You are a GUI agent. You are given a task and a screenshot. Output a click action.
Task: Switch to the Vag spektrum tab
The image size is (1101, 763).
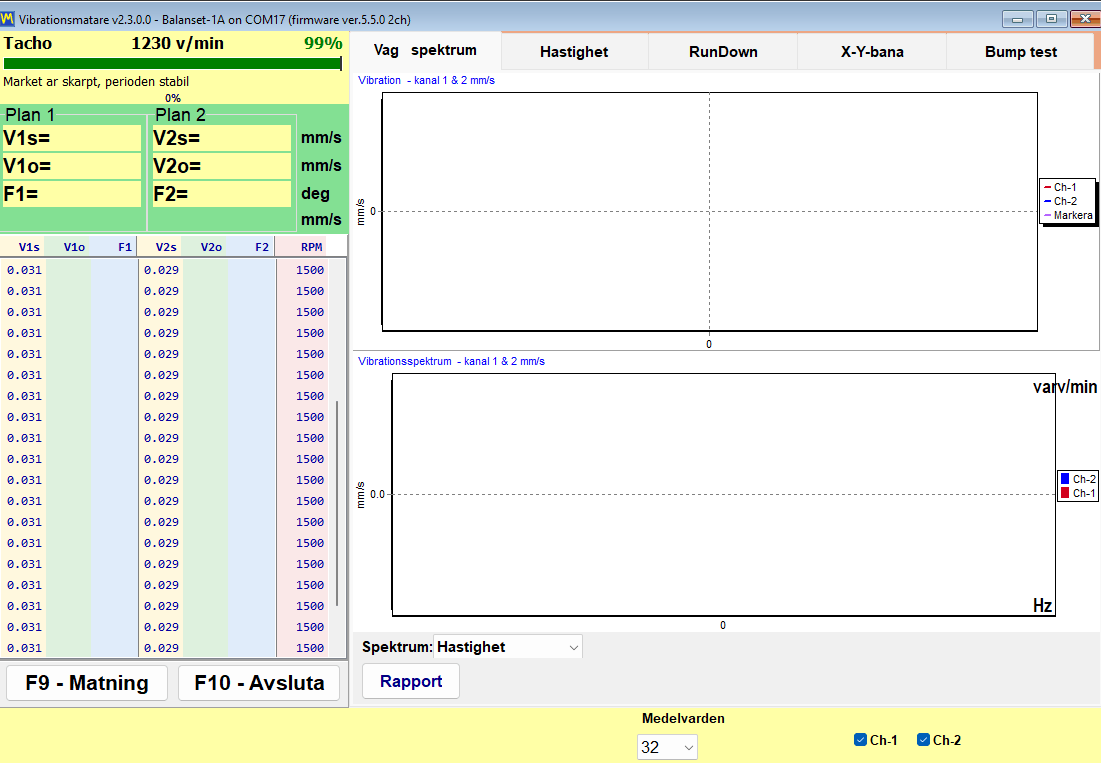pos(426,51)
